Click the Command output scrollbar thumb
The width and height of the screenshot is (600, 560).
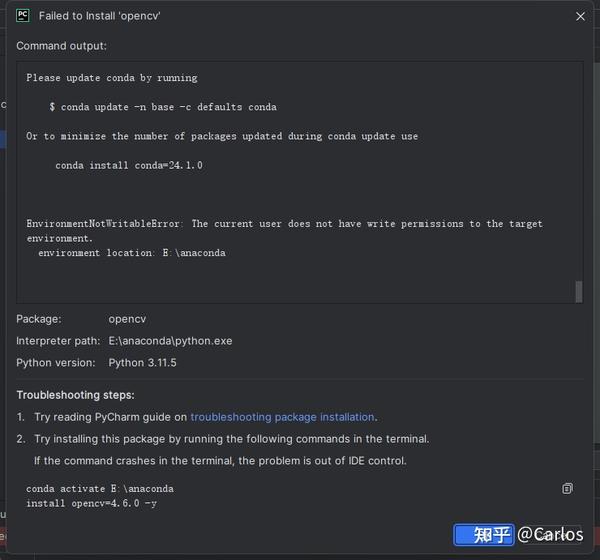pyautogui.click(x=579, y=292)
